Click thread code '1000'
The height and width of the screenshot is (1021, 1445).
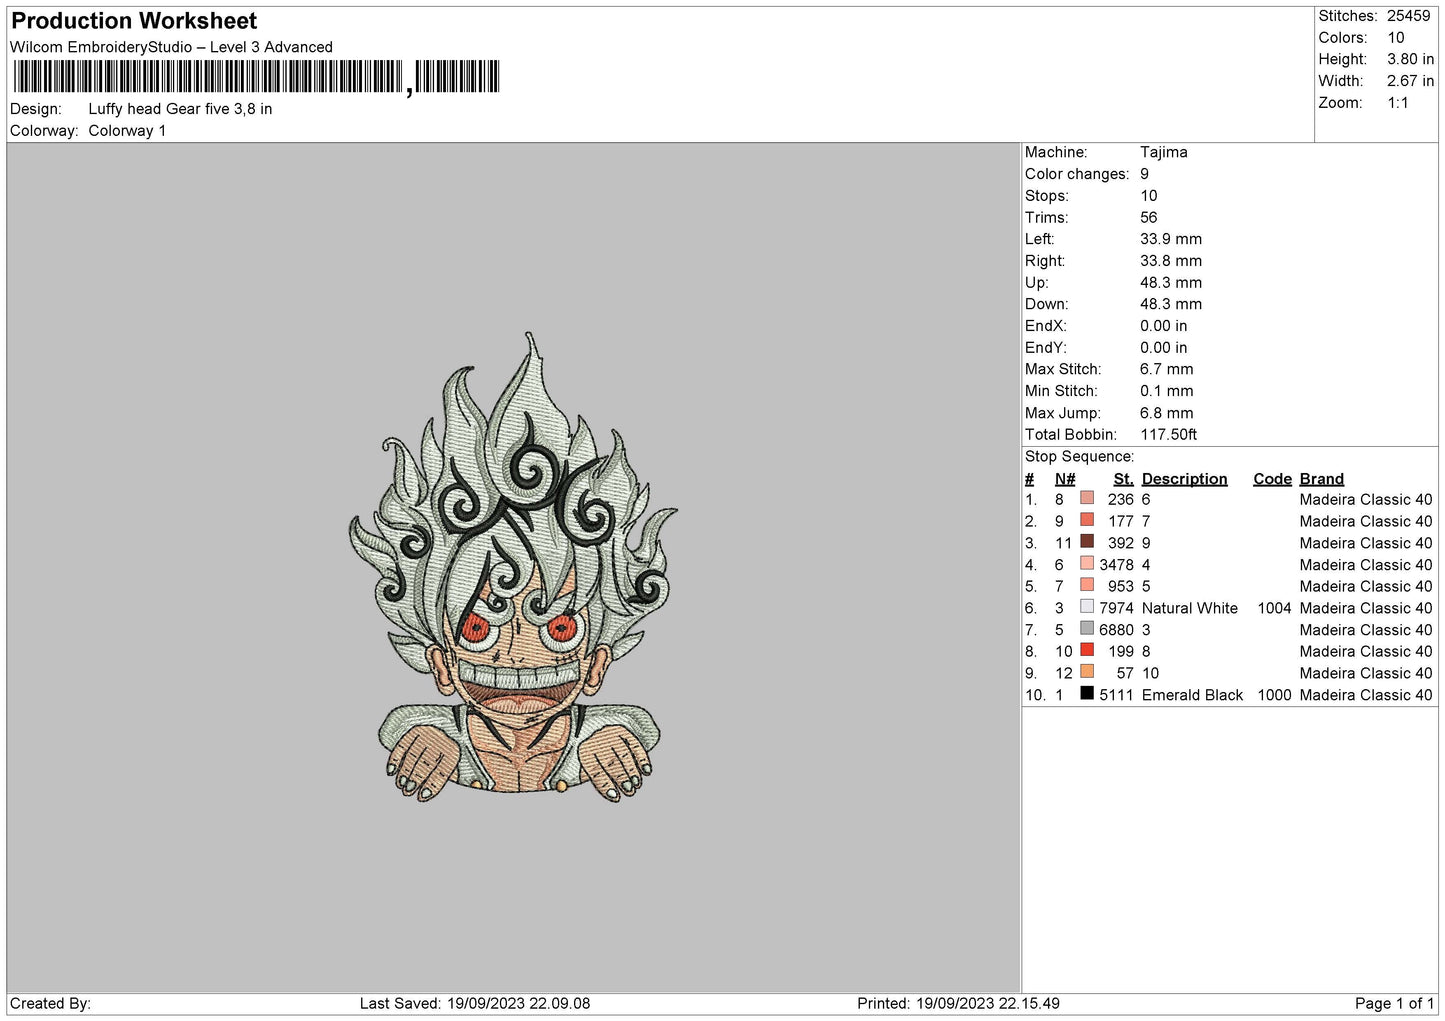tap(1275, 695)
